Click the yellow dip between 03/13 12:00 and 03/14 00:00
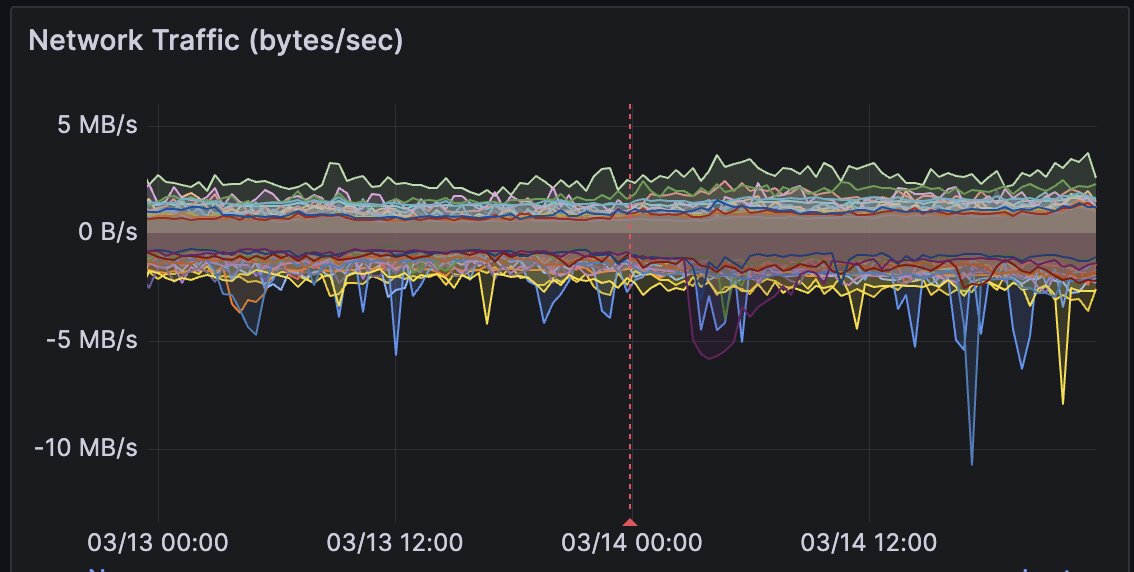 click(487, 321)
